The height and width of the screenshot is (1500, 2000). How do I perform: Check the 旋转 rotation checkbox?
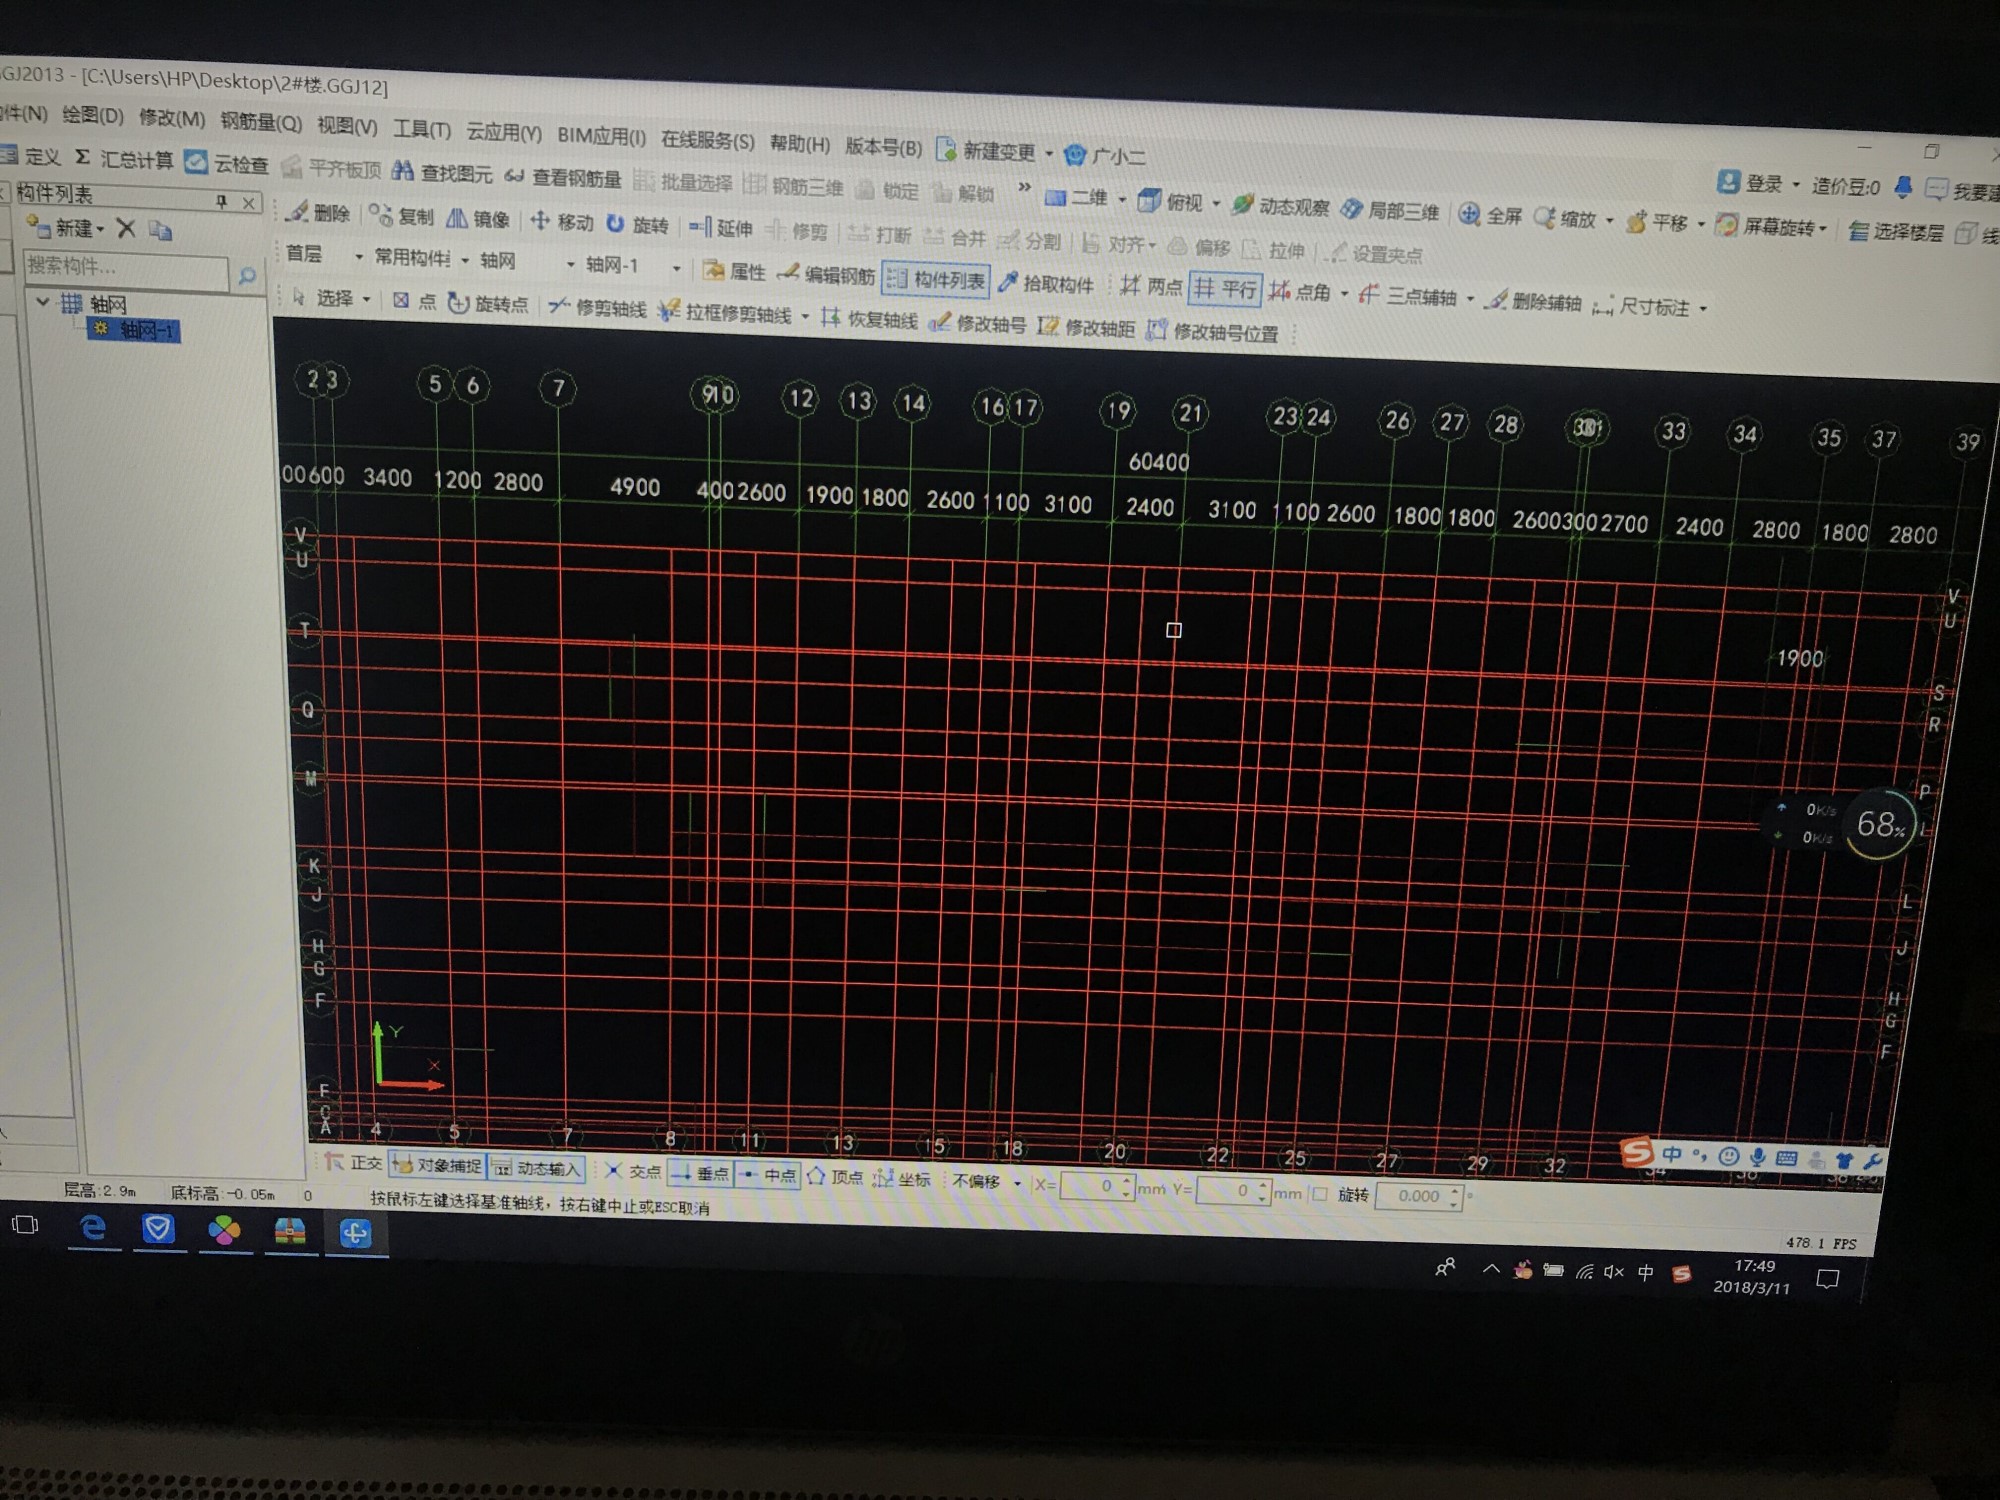point(1321,1194)
